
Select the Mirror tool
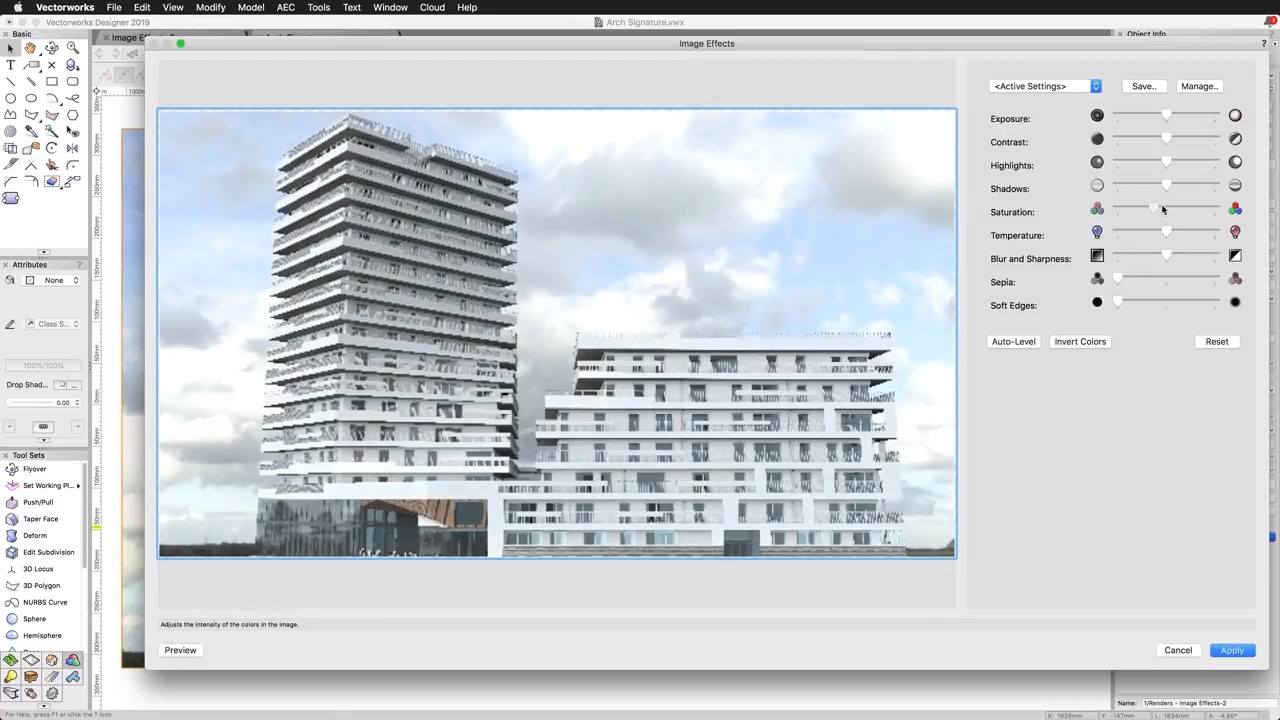(73, 148)
